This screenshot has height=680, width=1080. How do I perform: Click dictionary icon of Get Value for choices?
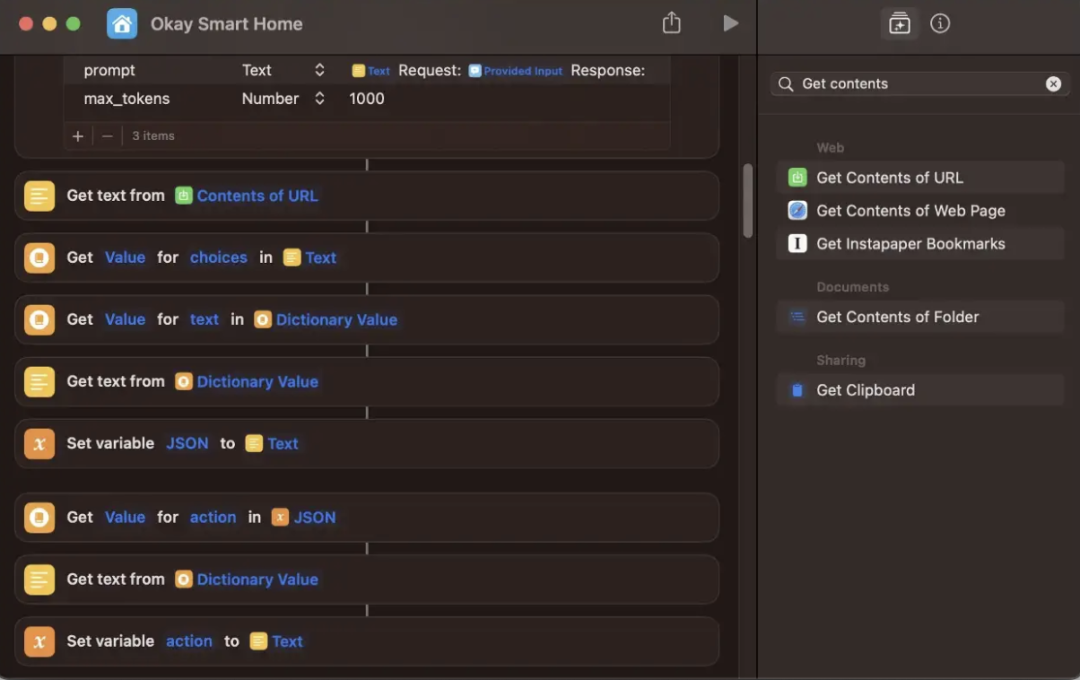click(x=39, y=258)
